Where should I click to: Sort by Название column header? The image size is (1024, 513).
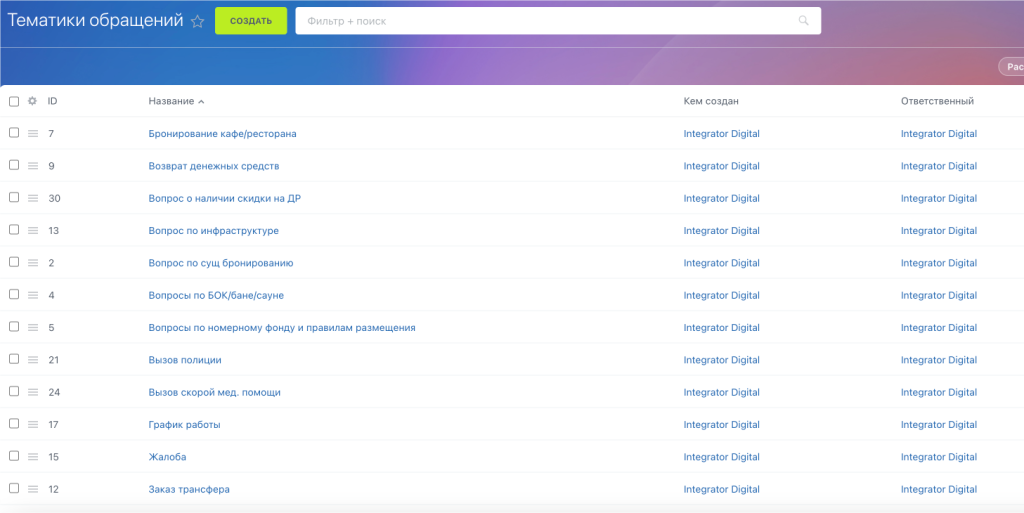click(x=171, y=101)
